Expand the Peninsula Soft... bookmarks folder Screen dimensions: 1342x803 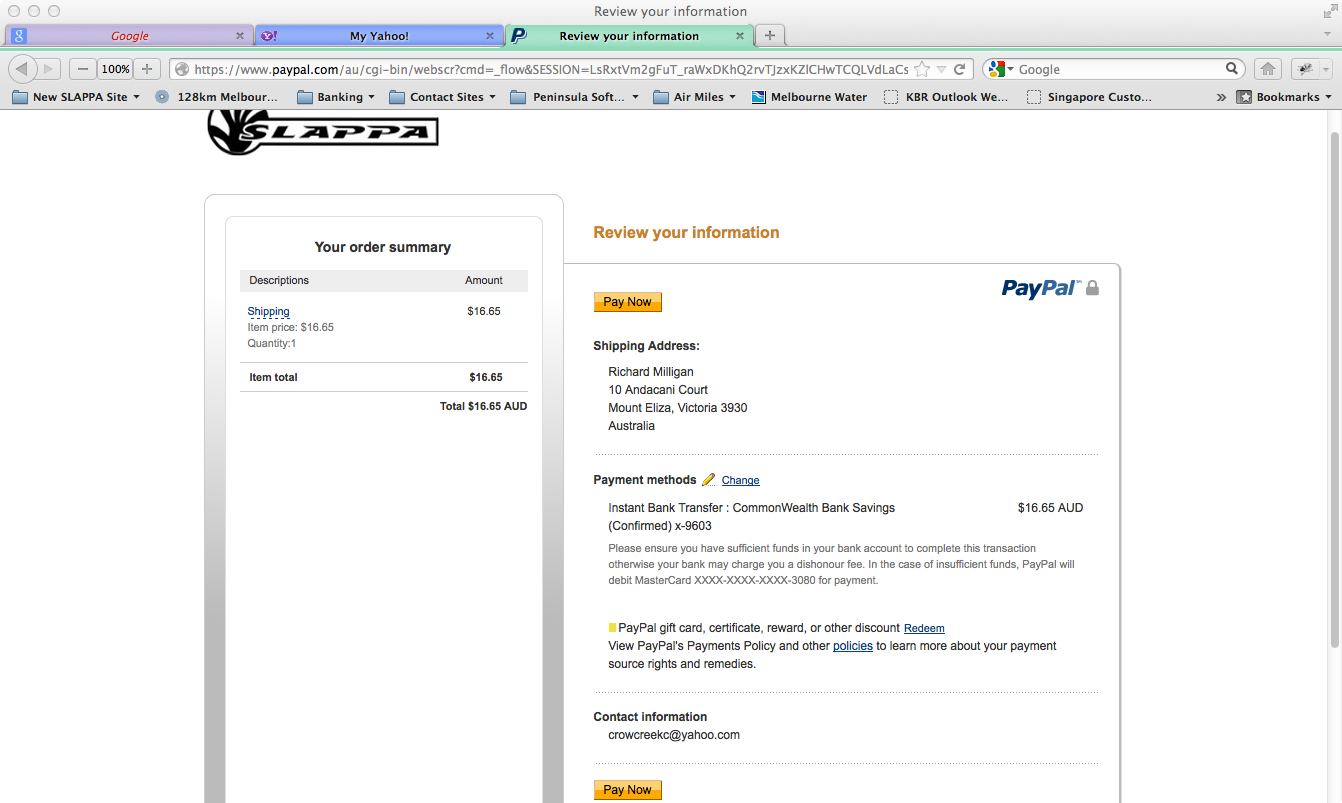coord(575,97)
